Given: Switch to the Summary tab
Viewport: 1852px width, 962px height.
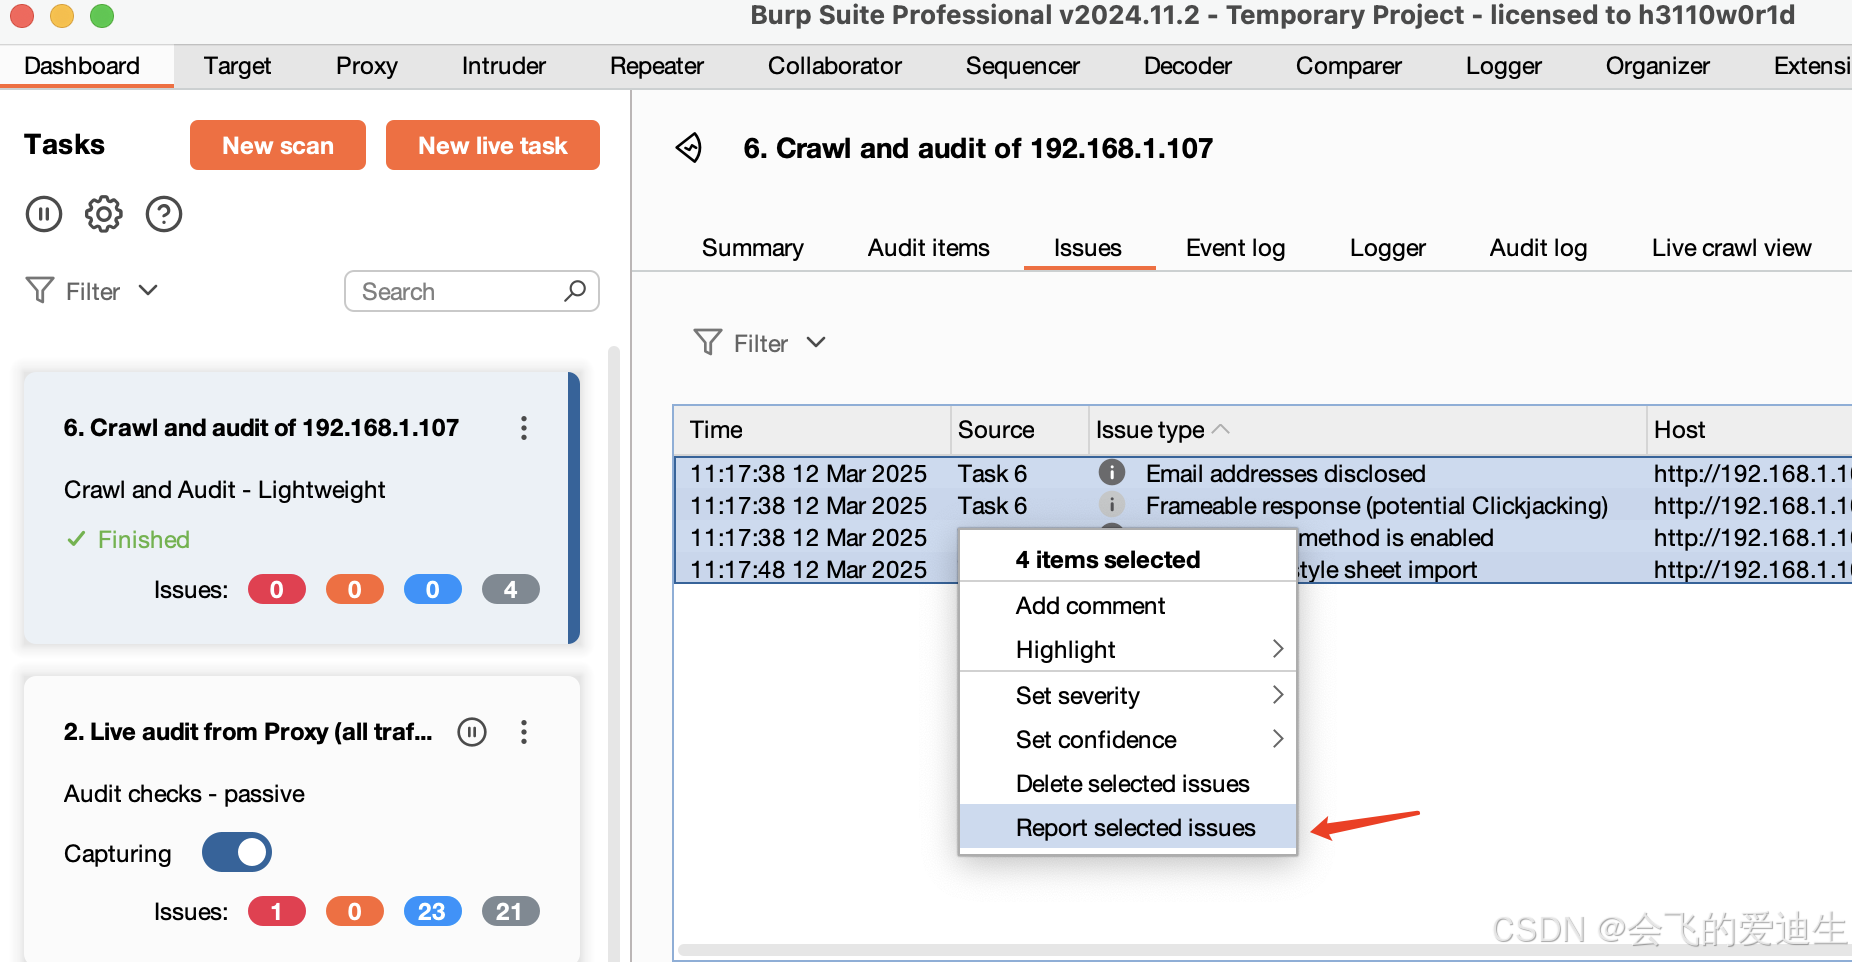Looking at the screenshot, I should tap(753, 248).
